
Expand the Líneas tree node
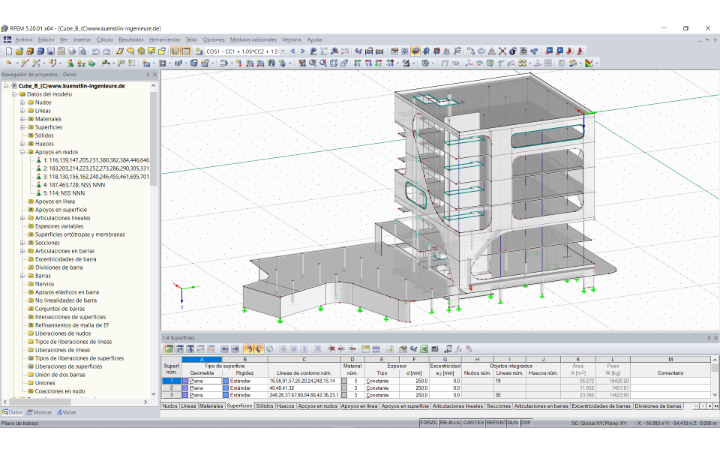coord(22,111)
